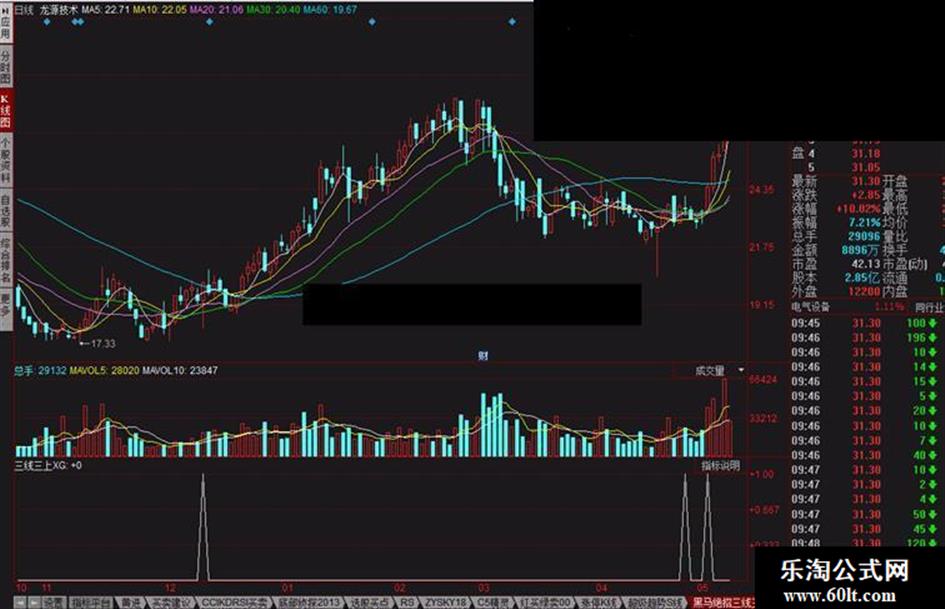Click the MA10: 22.05 label
The image size is (945, 609).
160,10
